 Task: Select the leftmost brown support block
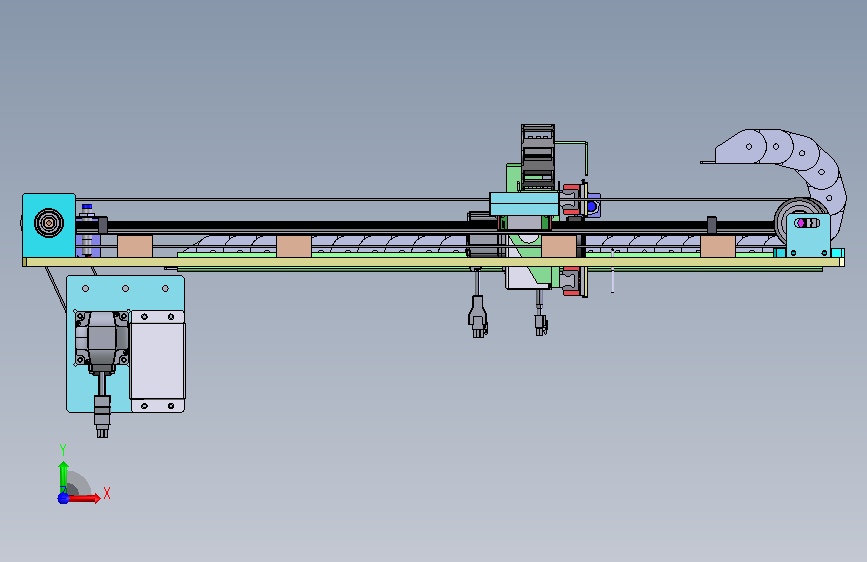135,246
